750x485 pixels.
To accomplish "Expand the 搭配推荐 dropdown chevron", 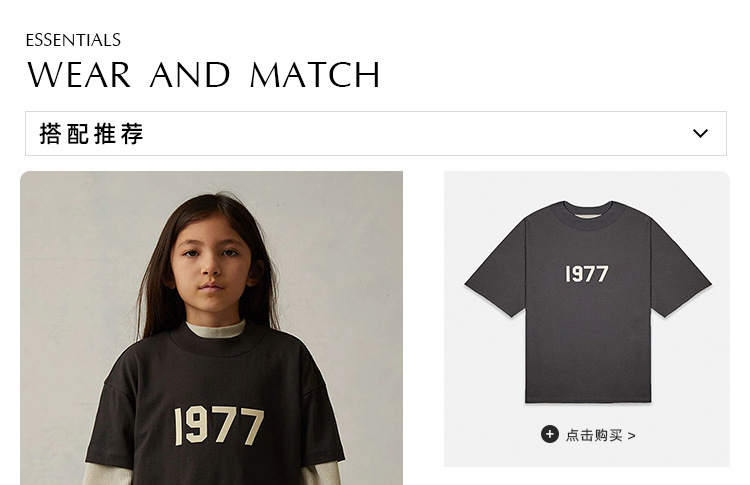I will click(700, 134).
